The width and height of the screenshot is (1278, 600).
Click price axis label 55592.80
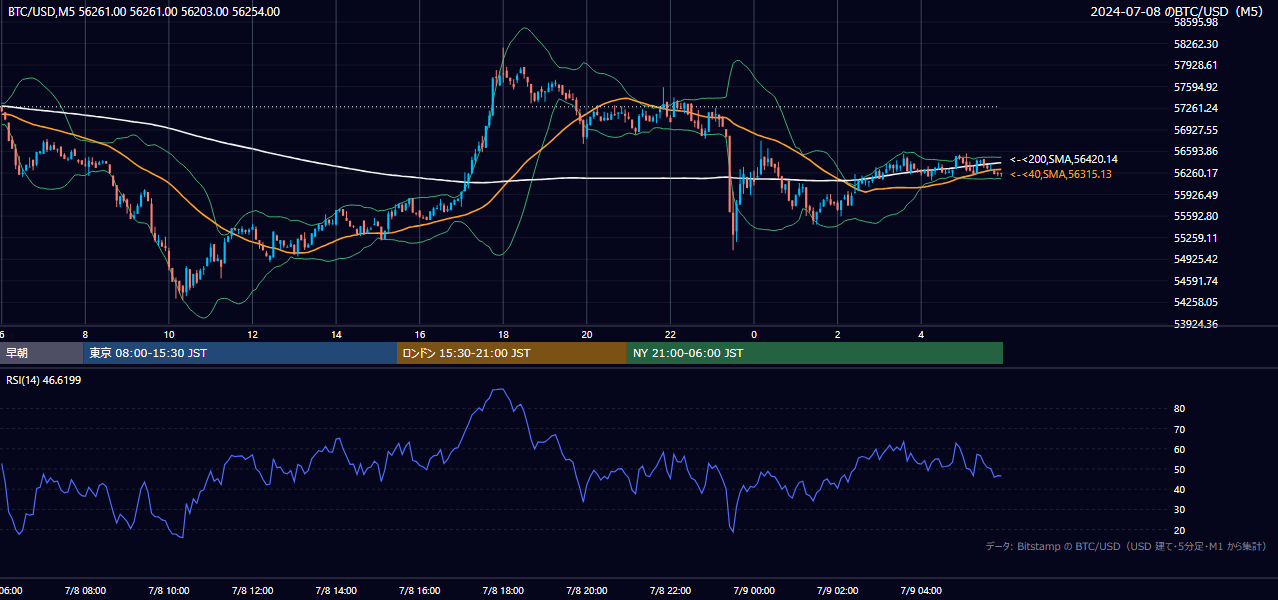[1195, 216]
